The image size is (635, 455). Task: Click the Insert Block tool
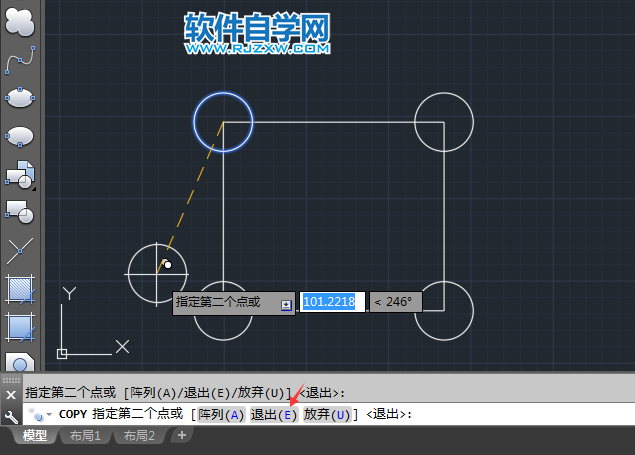tap(19, 175)
